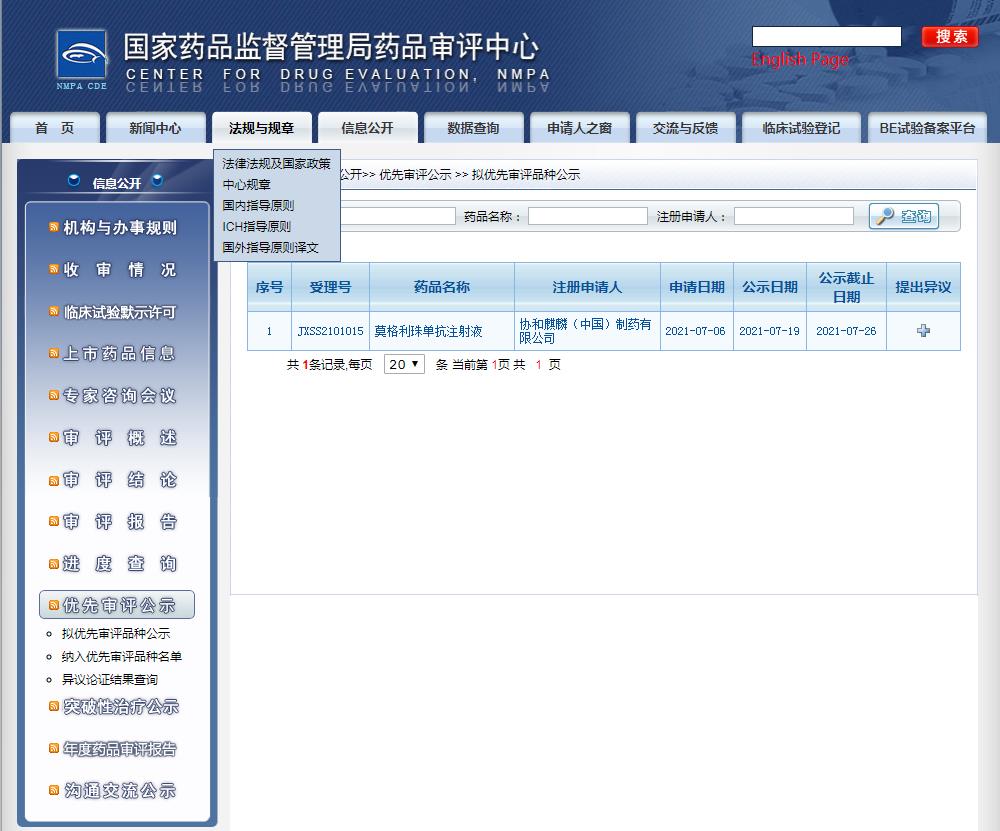Screen dimensions: 1000x831
Task: Open 沟通交流公示 sidebar item
Action: pos(120,791)
